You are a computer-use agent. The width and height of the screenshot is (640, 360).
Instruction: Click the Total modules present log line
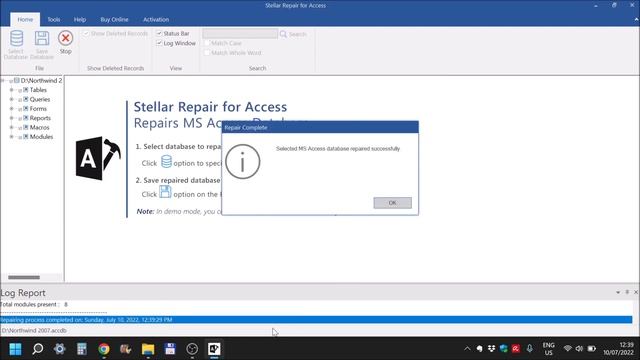[x=34, y=304]
